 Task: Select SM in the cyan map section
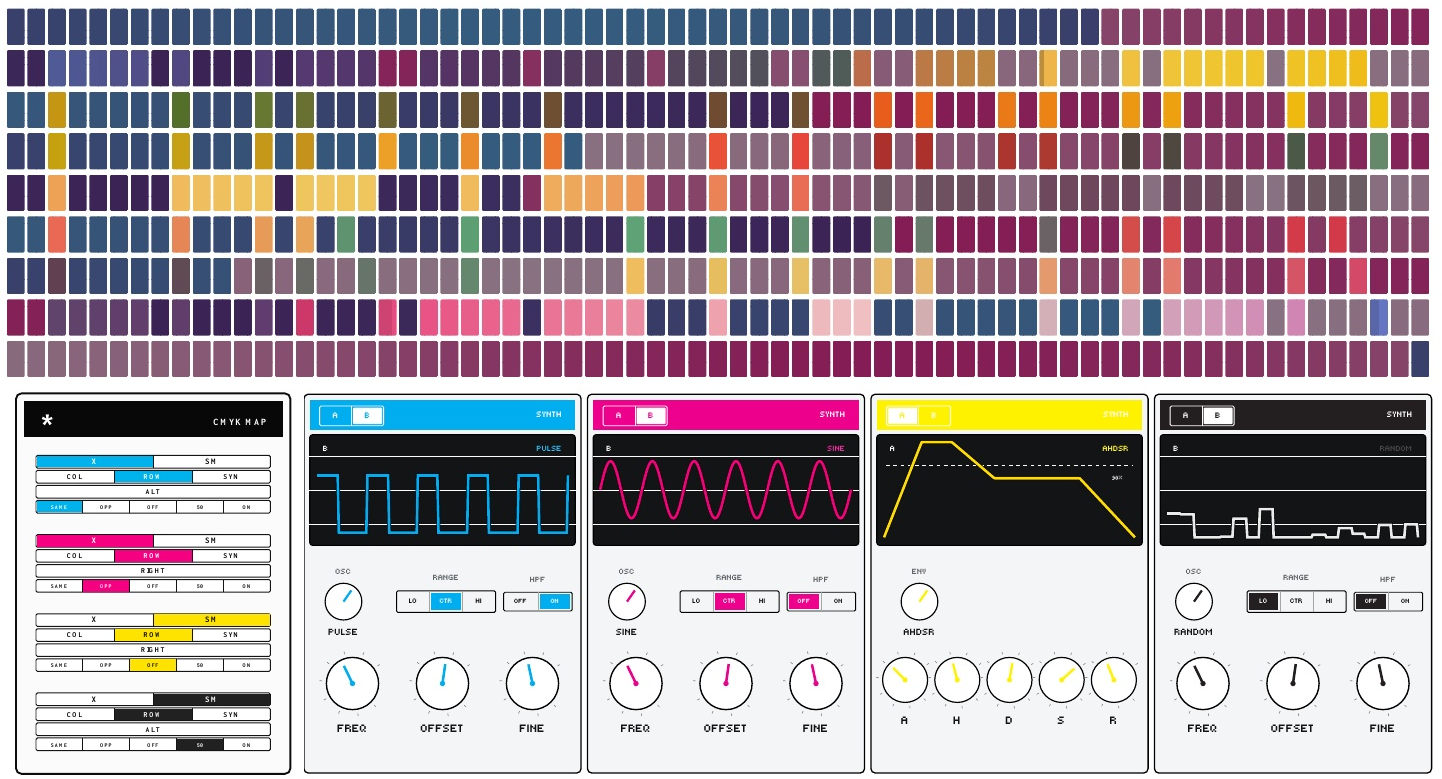(211, 462)
